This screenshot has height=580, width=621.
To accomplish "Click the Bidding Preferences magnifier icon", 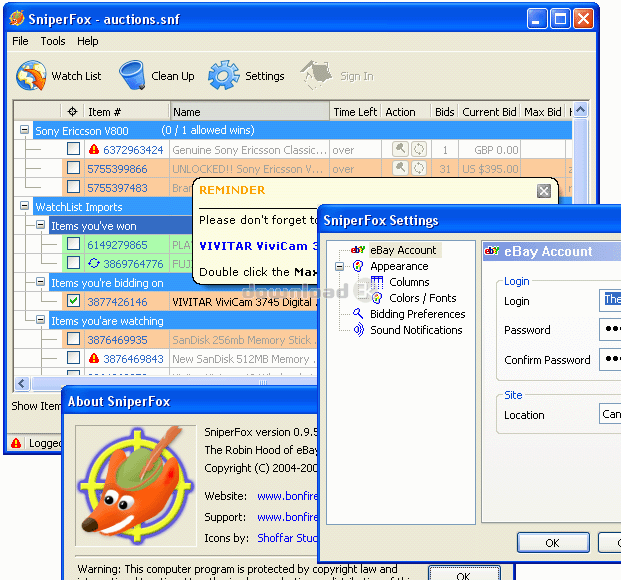I will (x=358, y=313).
